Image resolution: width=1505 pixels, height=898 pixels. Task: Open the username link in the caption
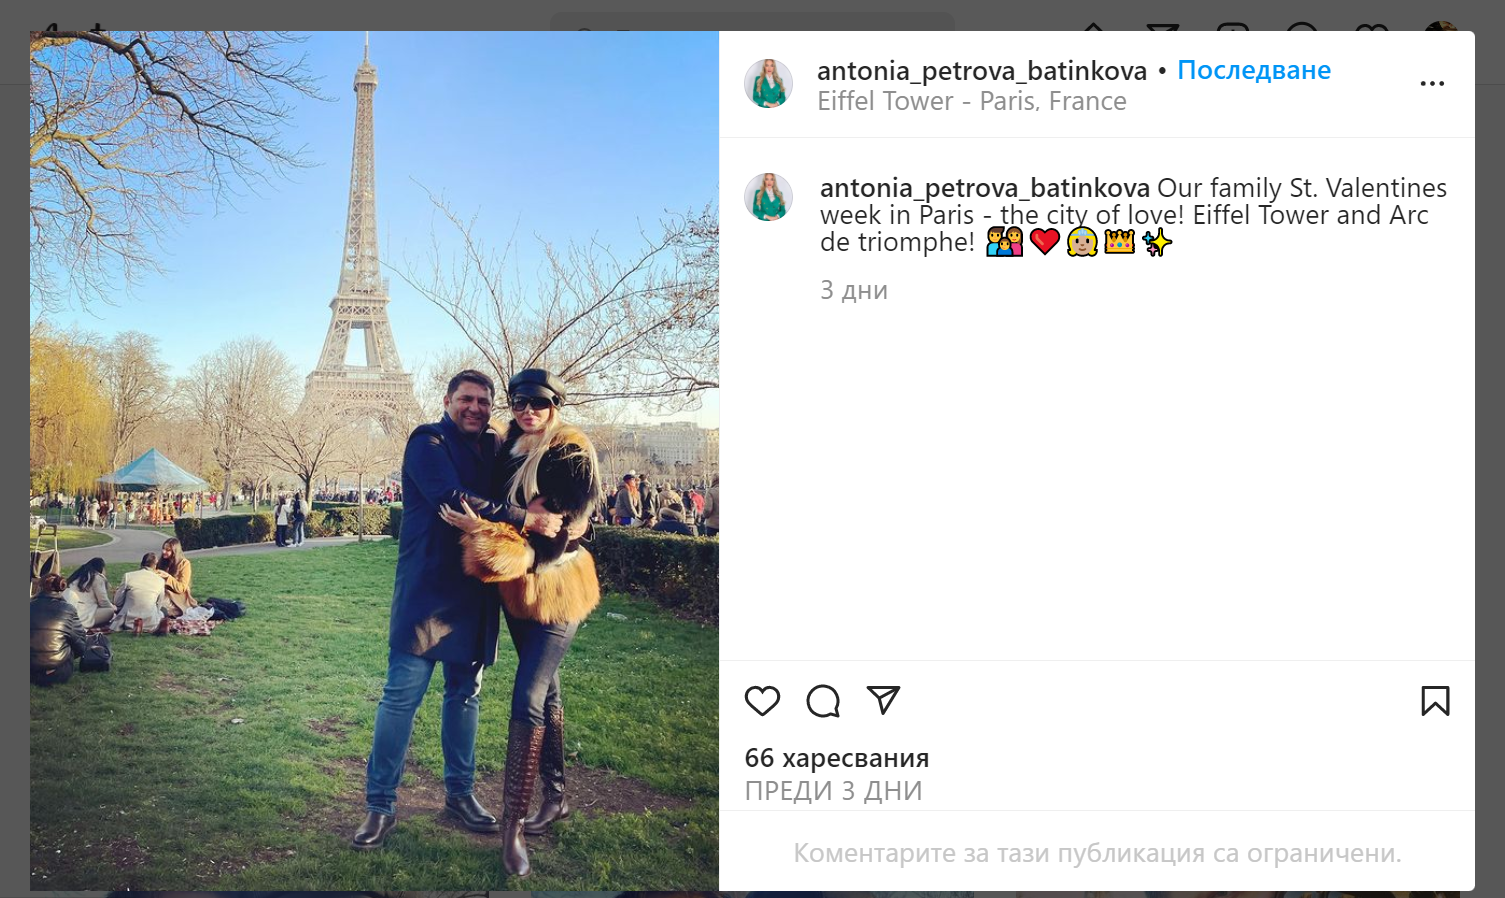[985, 188]
